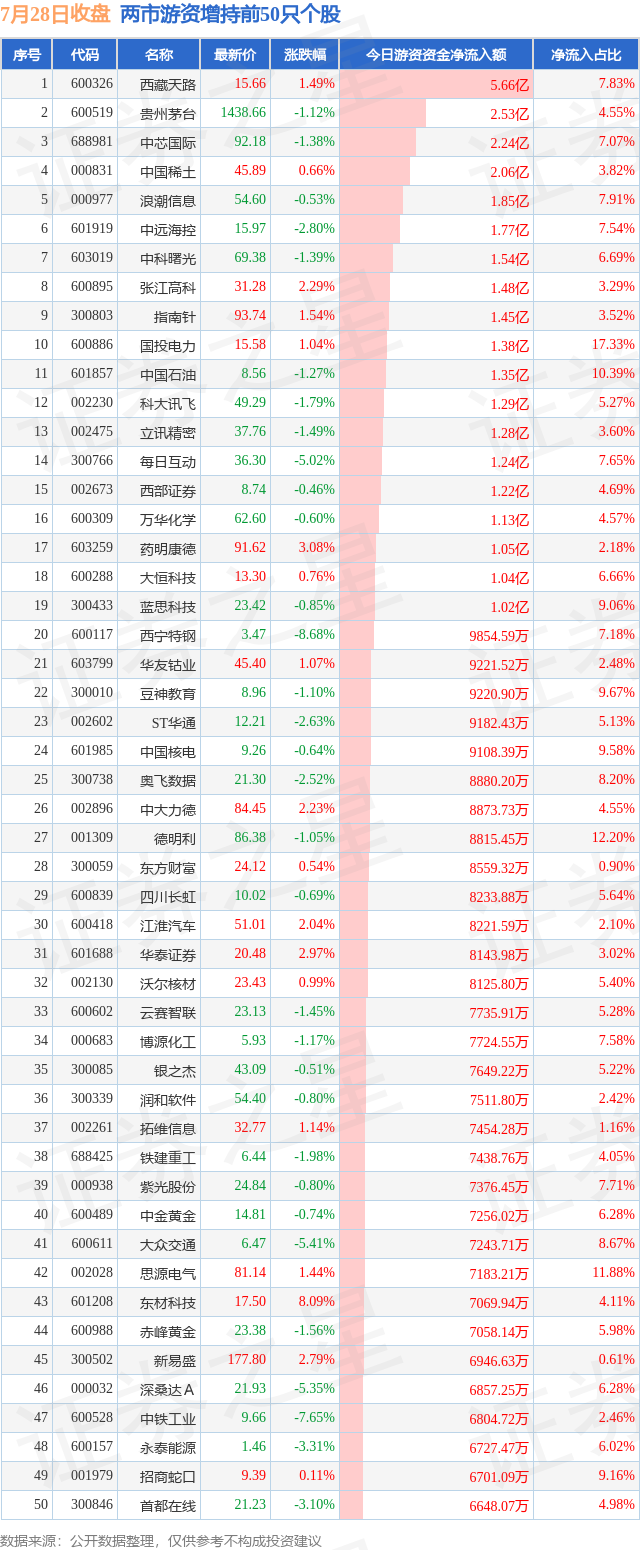The width and height of the screenshot is (640, 1550).
Task: Select stock name 云赛智联
Action: [x=168, y=1013]
